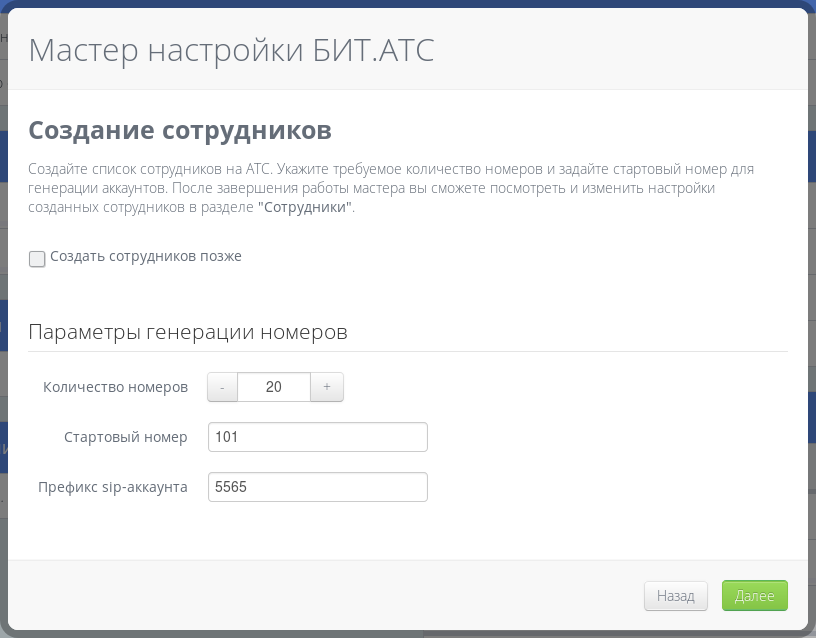Click the 'Стартовый номер' label
The width and height of the screenshot is (816, 638).
pyautogui.click(x=125, y=437)
